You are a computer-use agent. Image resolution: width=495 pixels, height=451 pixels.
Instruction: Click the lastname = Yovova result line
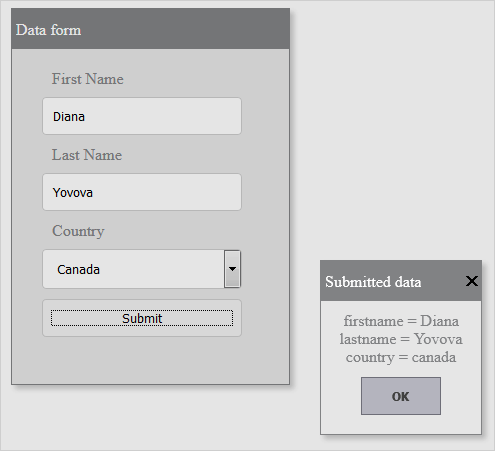tap(401, 339)
